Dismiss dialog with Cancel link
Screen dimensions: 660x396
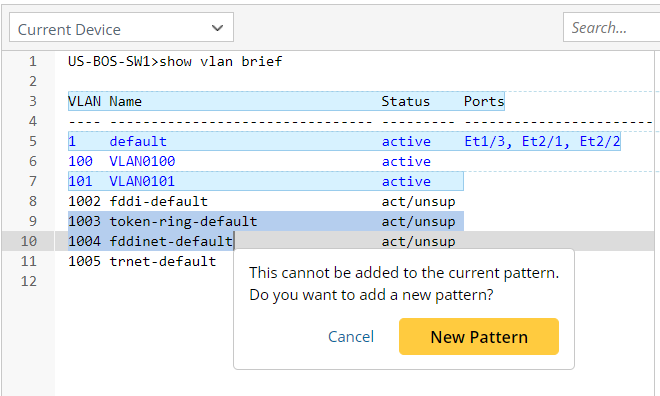coord(351,337)
